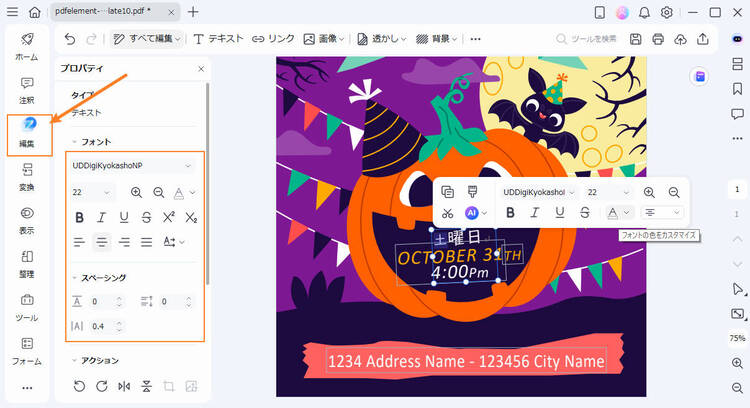
Task: Collapse the アクション section
Action: tap(75, 360)
